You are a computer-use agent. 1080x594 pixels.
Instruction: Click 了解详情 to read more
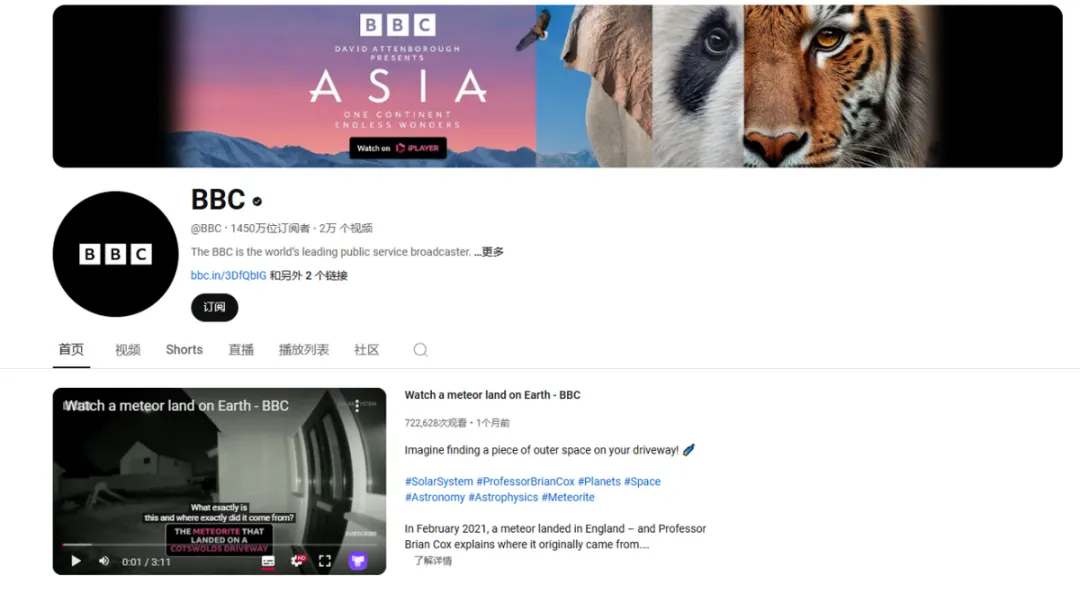tap(433, 560)
